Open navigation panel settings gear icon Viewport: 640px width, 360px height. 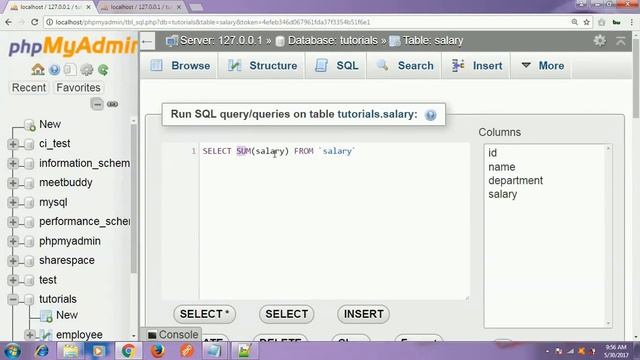pos(87,70)
